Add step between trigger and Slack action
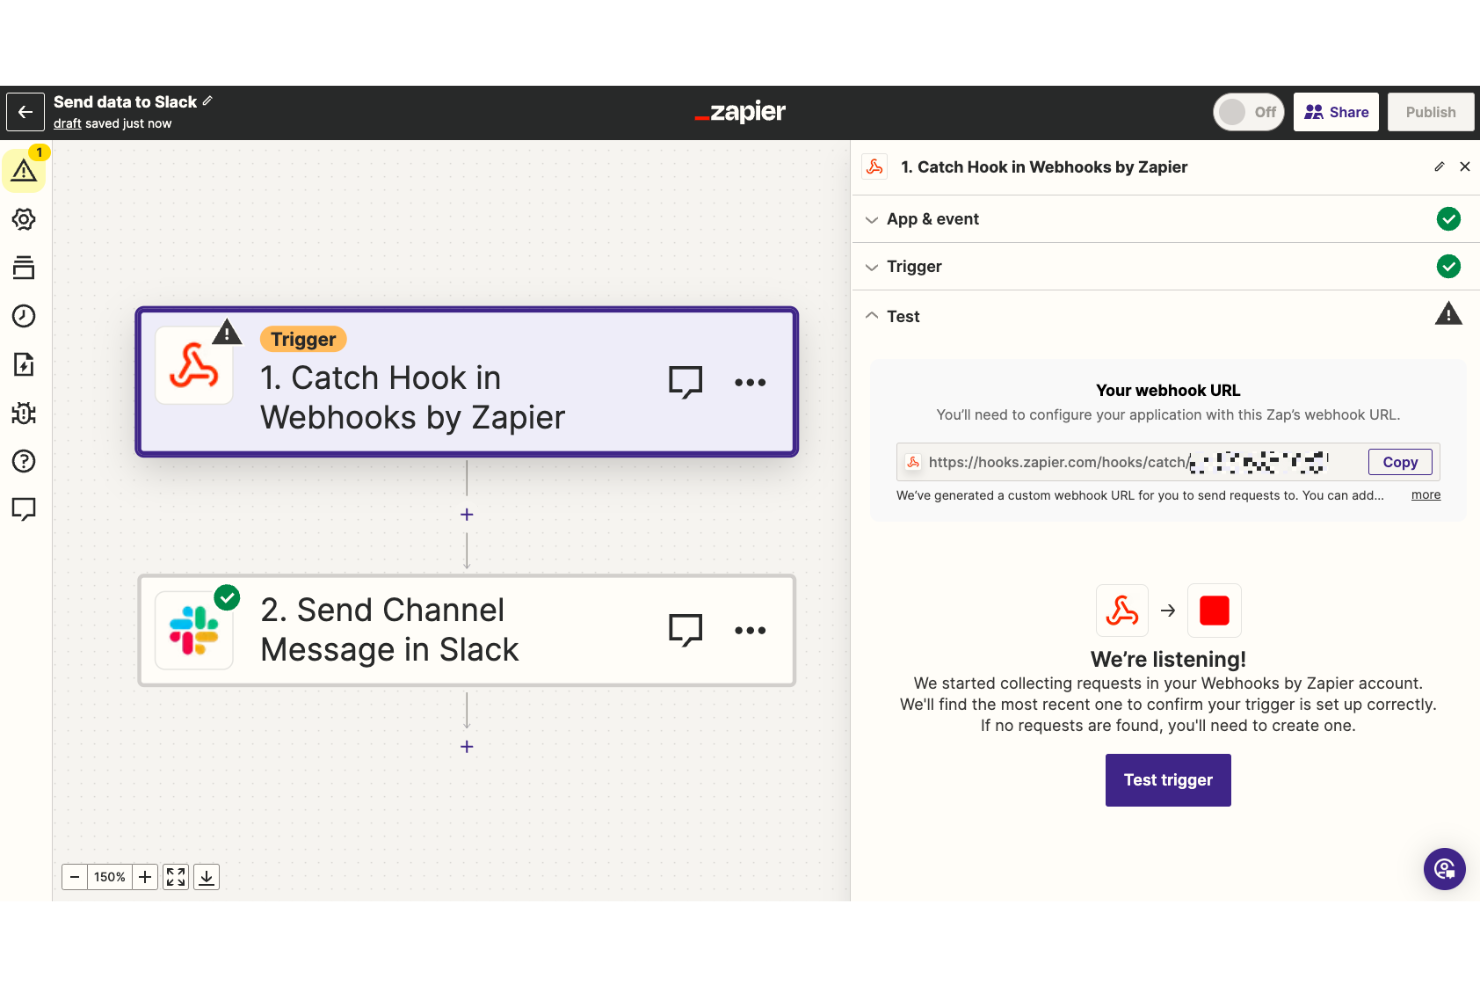Viewport: 1480px width, 987px height. coord(467,514)
